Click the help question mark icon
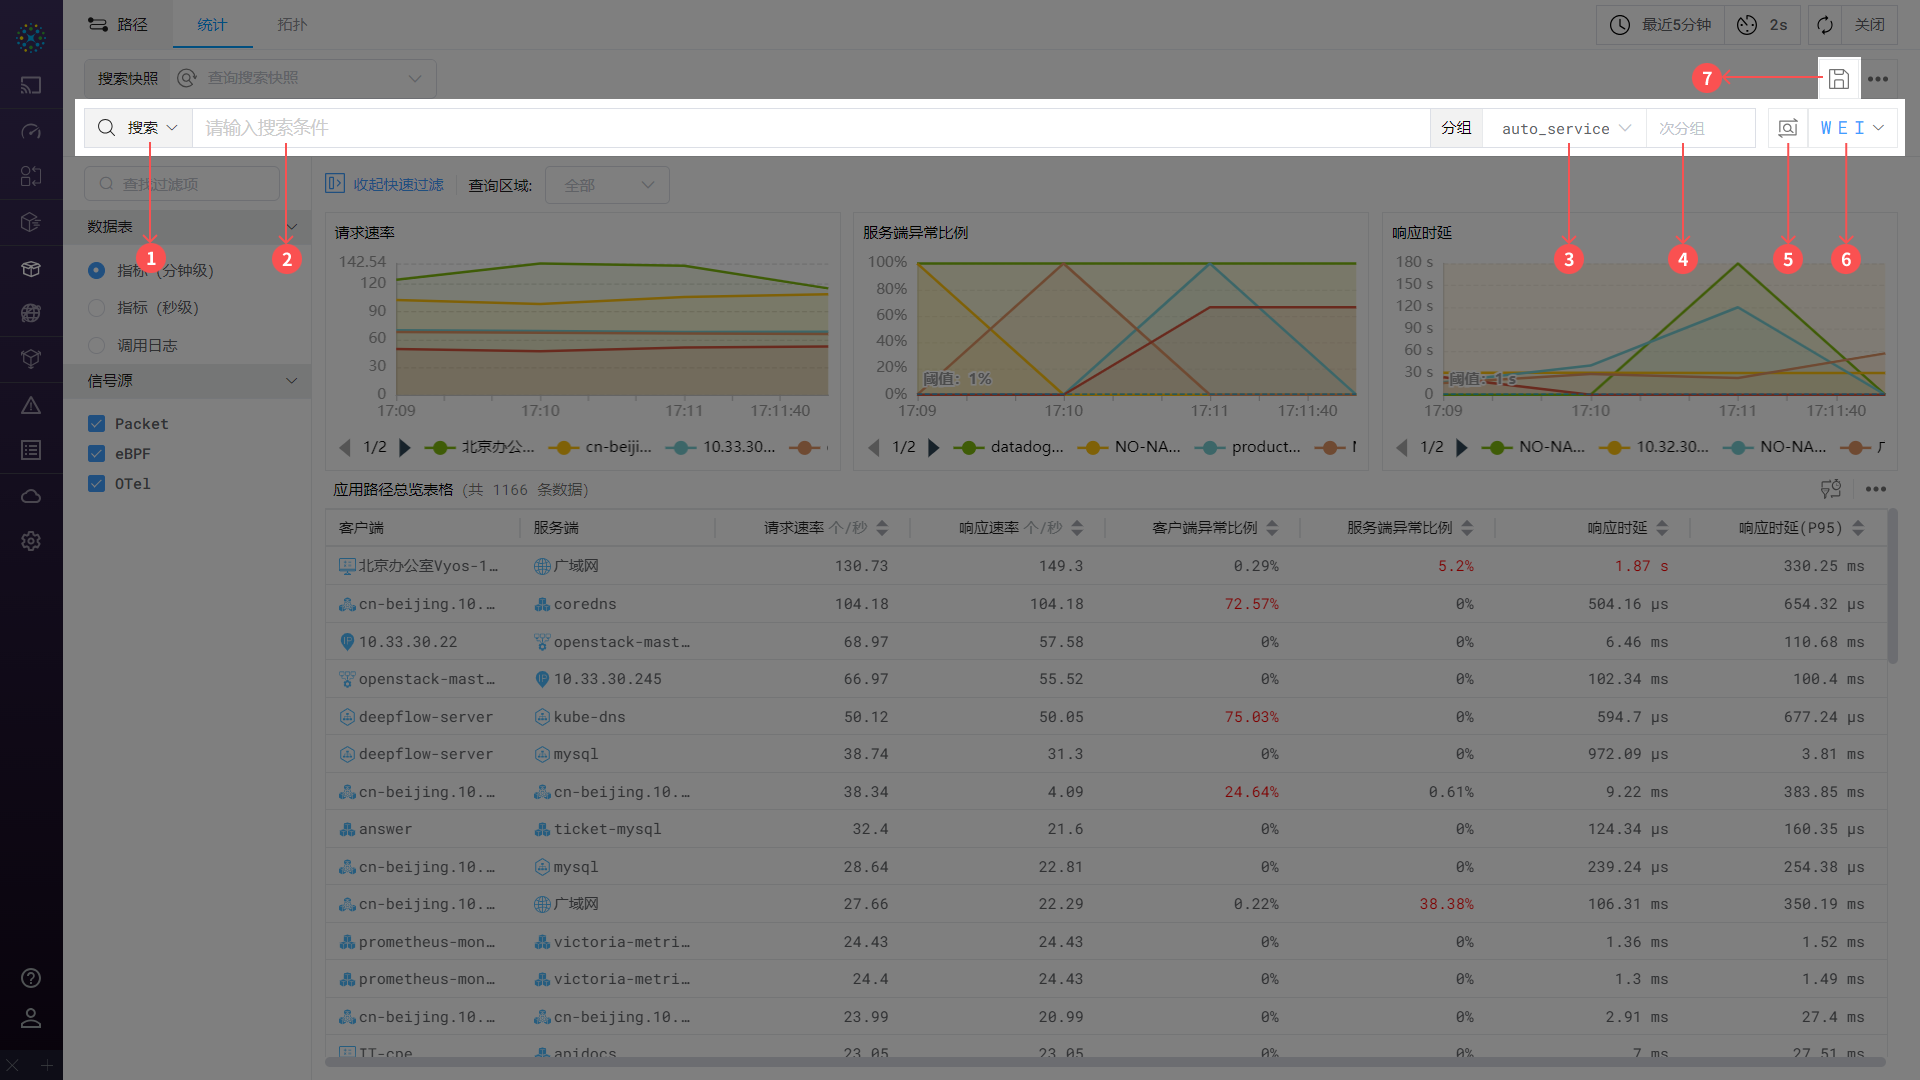 tap(31, 978)
